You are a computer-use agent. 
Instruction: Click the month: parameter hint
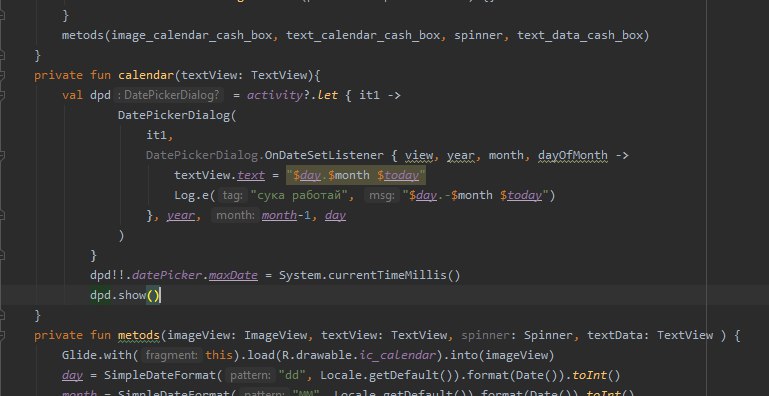(x=235, y=215)
